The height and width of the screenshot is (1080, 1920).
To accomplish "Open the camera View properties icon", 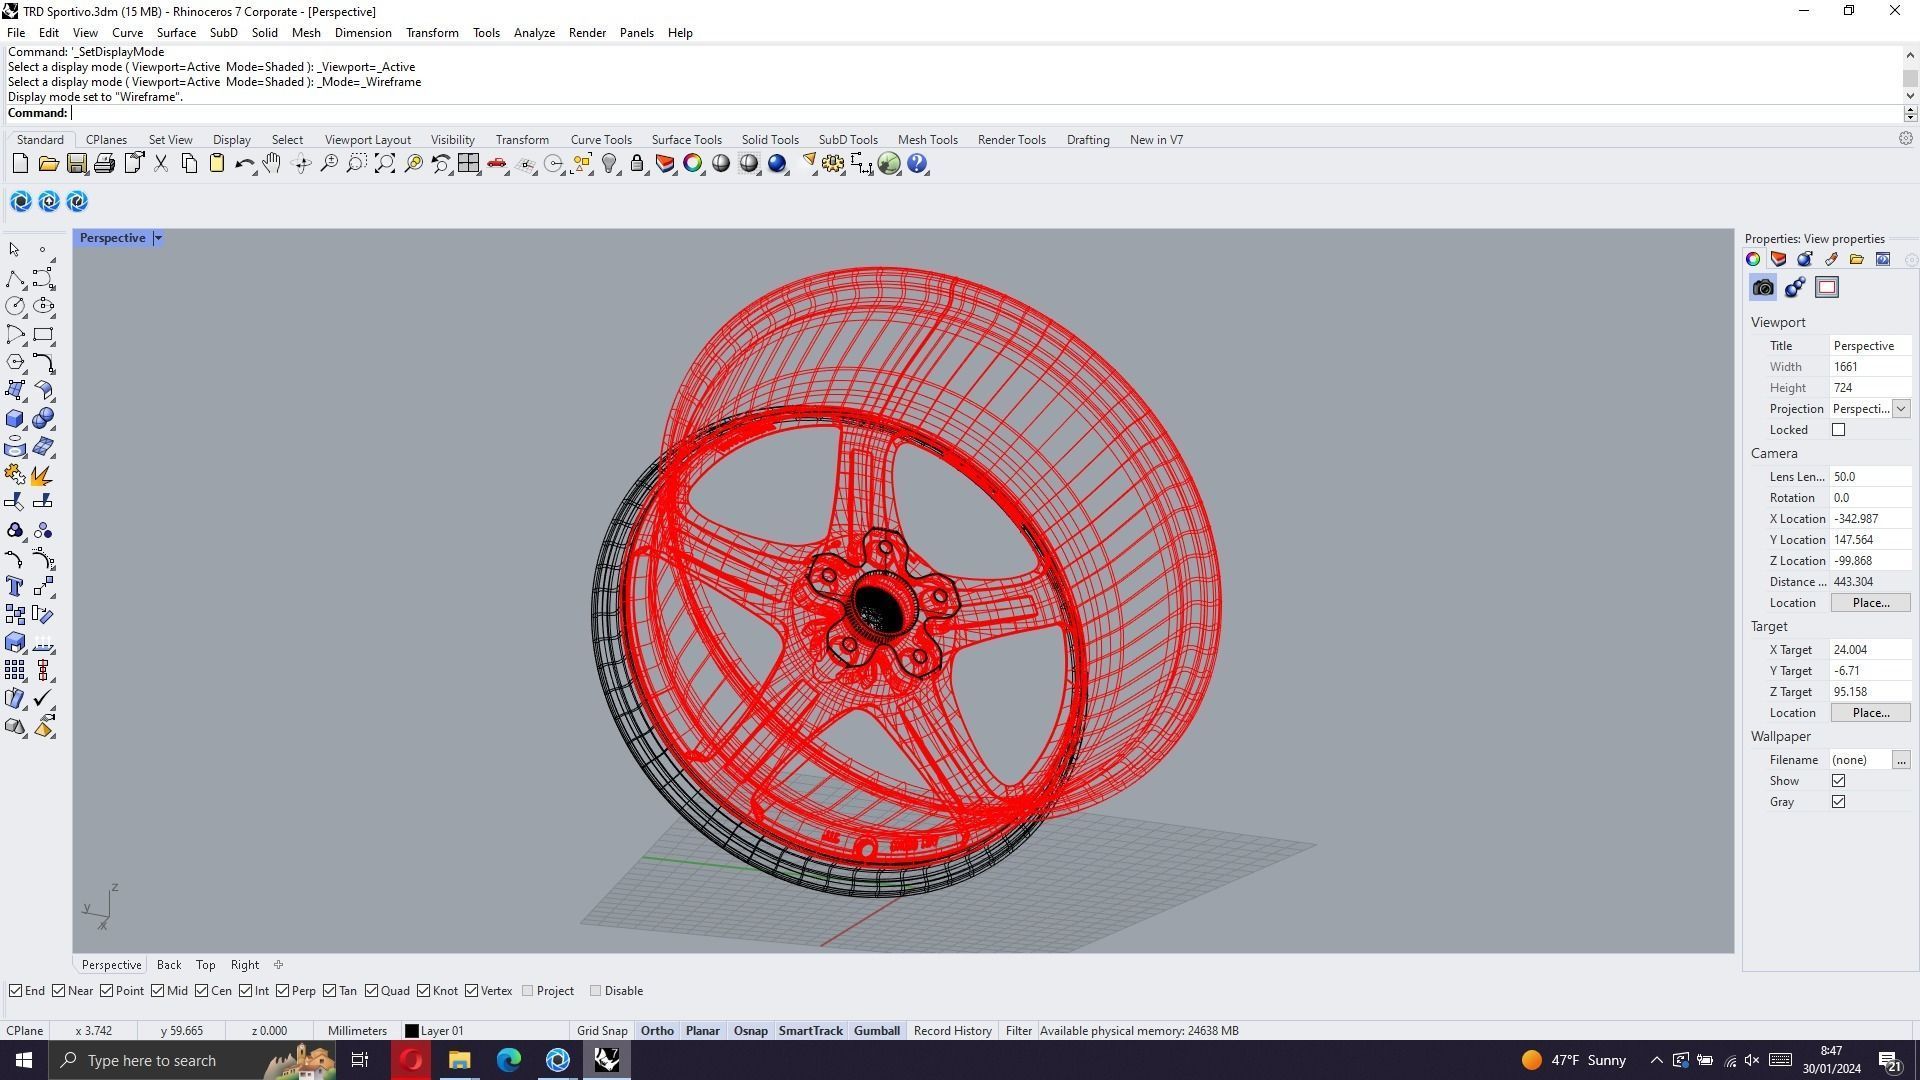I will (x=1763, y=288).
